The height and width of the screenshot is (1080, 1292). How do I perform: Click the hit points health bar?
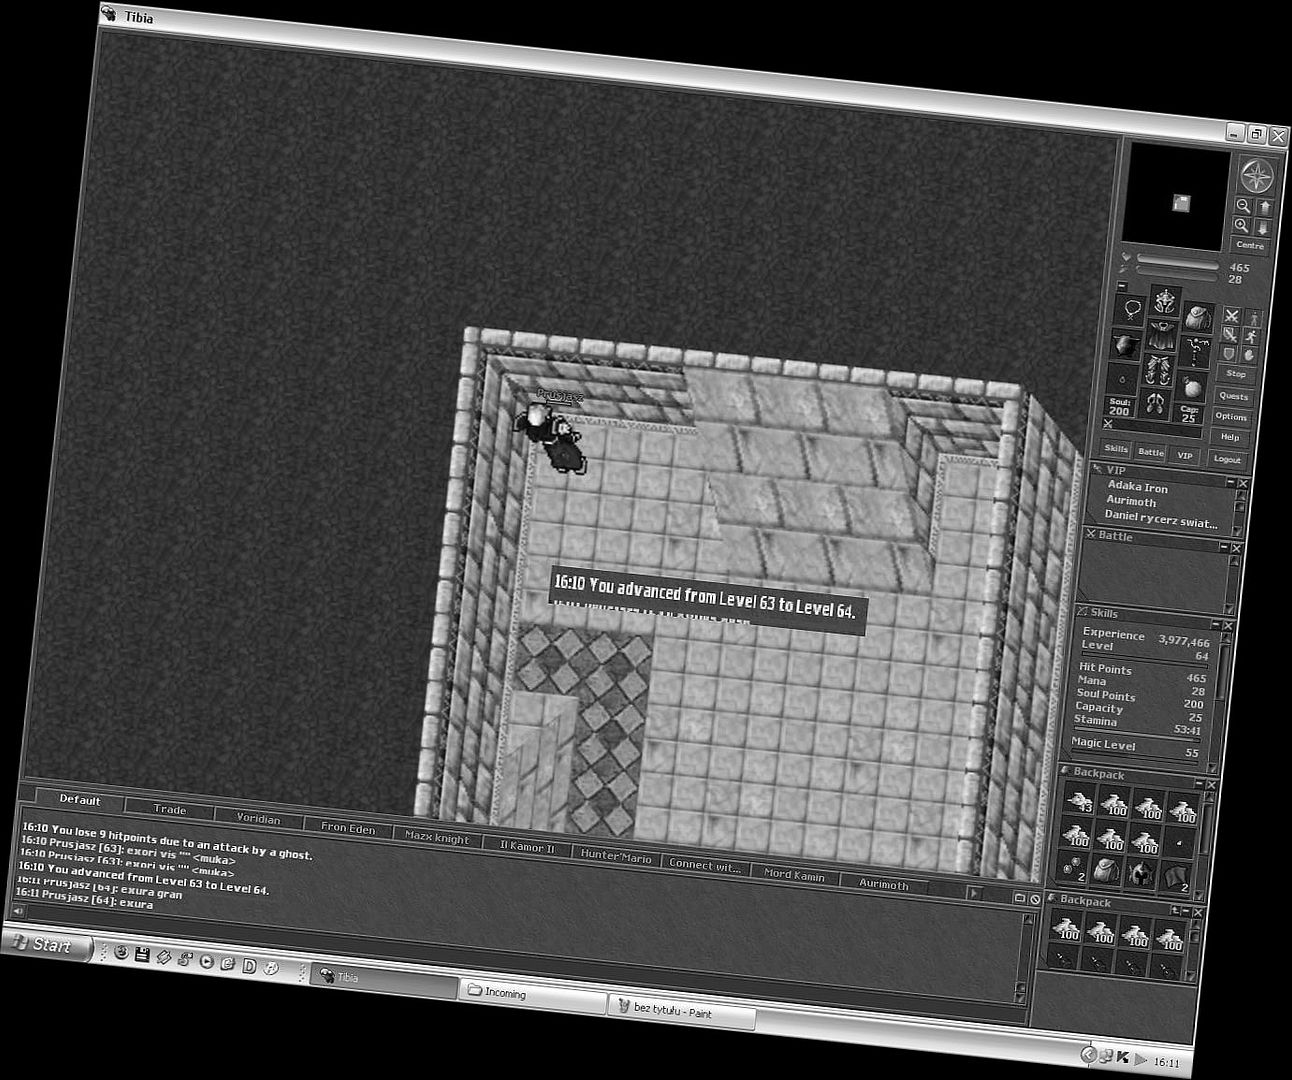point(1177,261)
